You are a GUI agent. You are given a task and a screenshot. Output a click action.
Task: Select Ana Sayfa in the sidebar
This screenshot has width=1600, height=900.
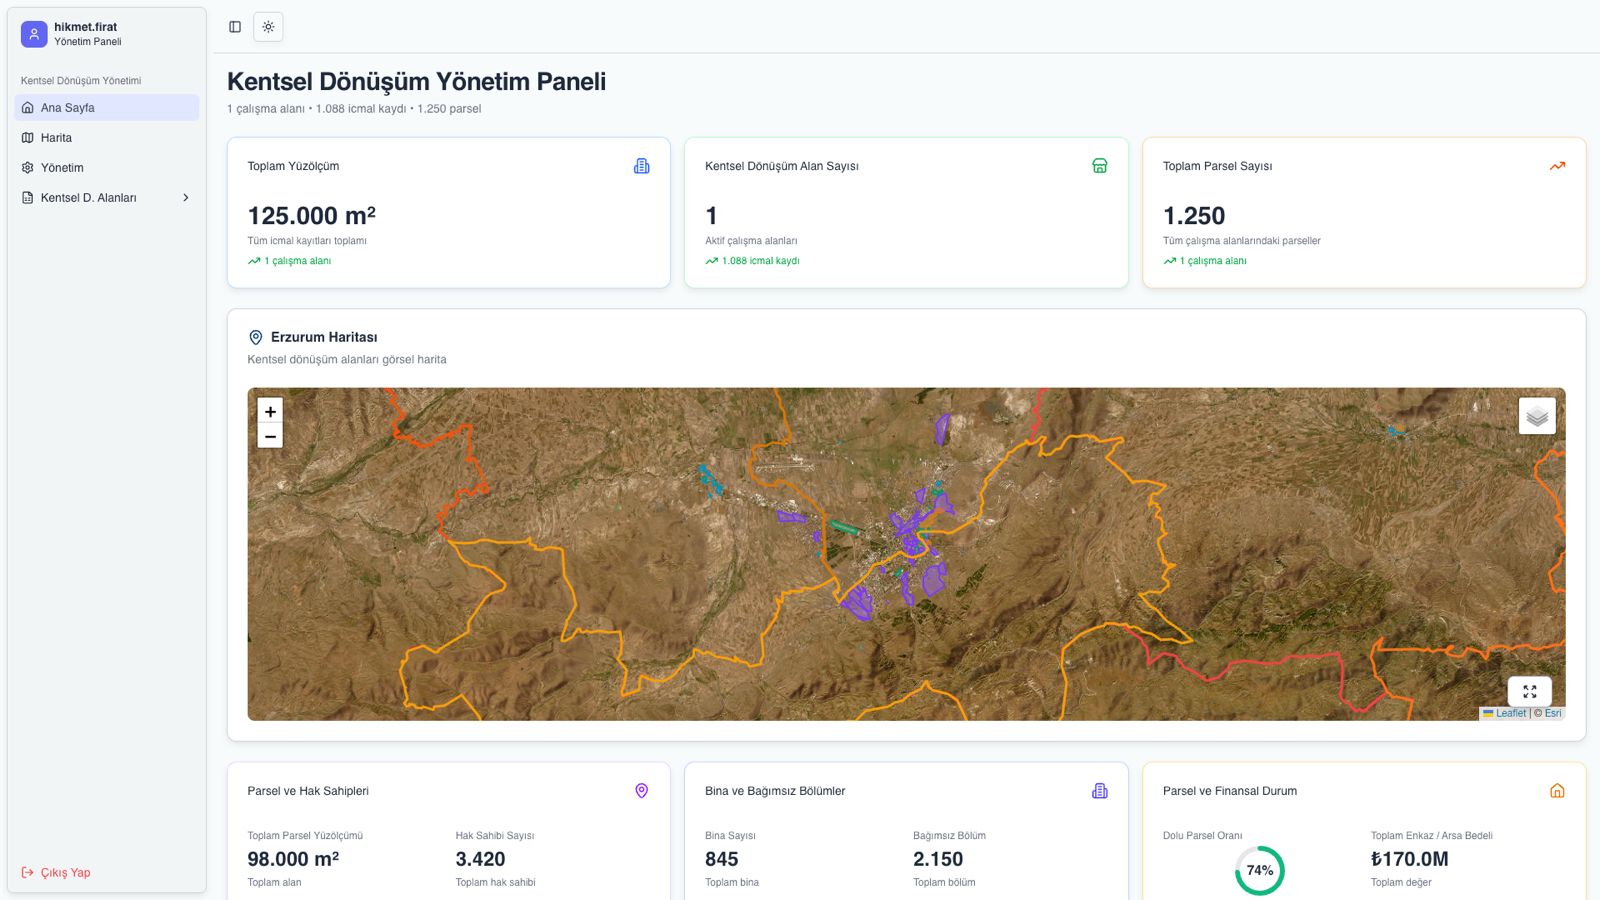click(67, 108)
